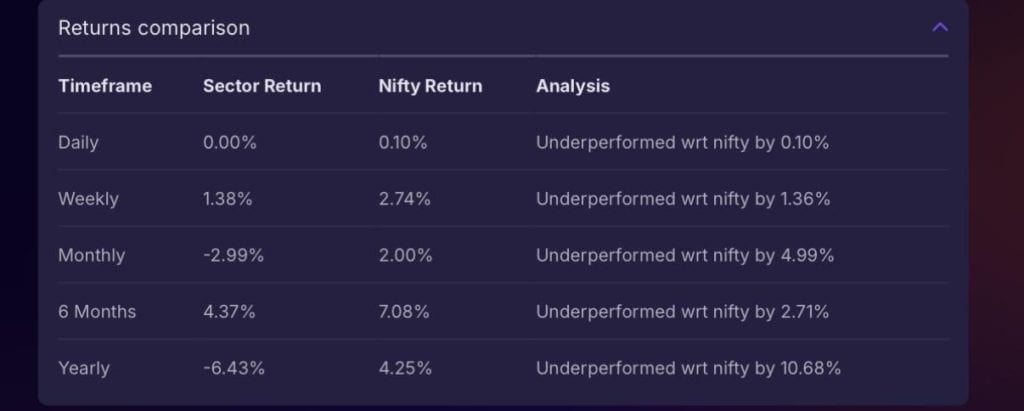Screen dimensions: 1024x411
Task: Click the Yearly nifty return 4.25% value
Action: [405, 368]
